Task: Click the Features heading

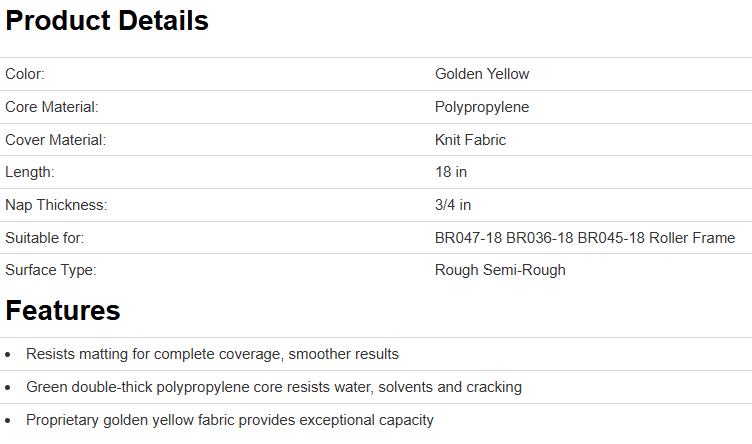Action: (x=63, y=311)
